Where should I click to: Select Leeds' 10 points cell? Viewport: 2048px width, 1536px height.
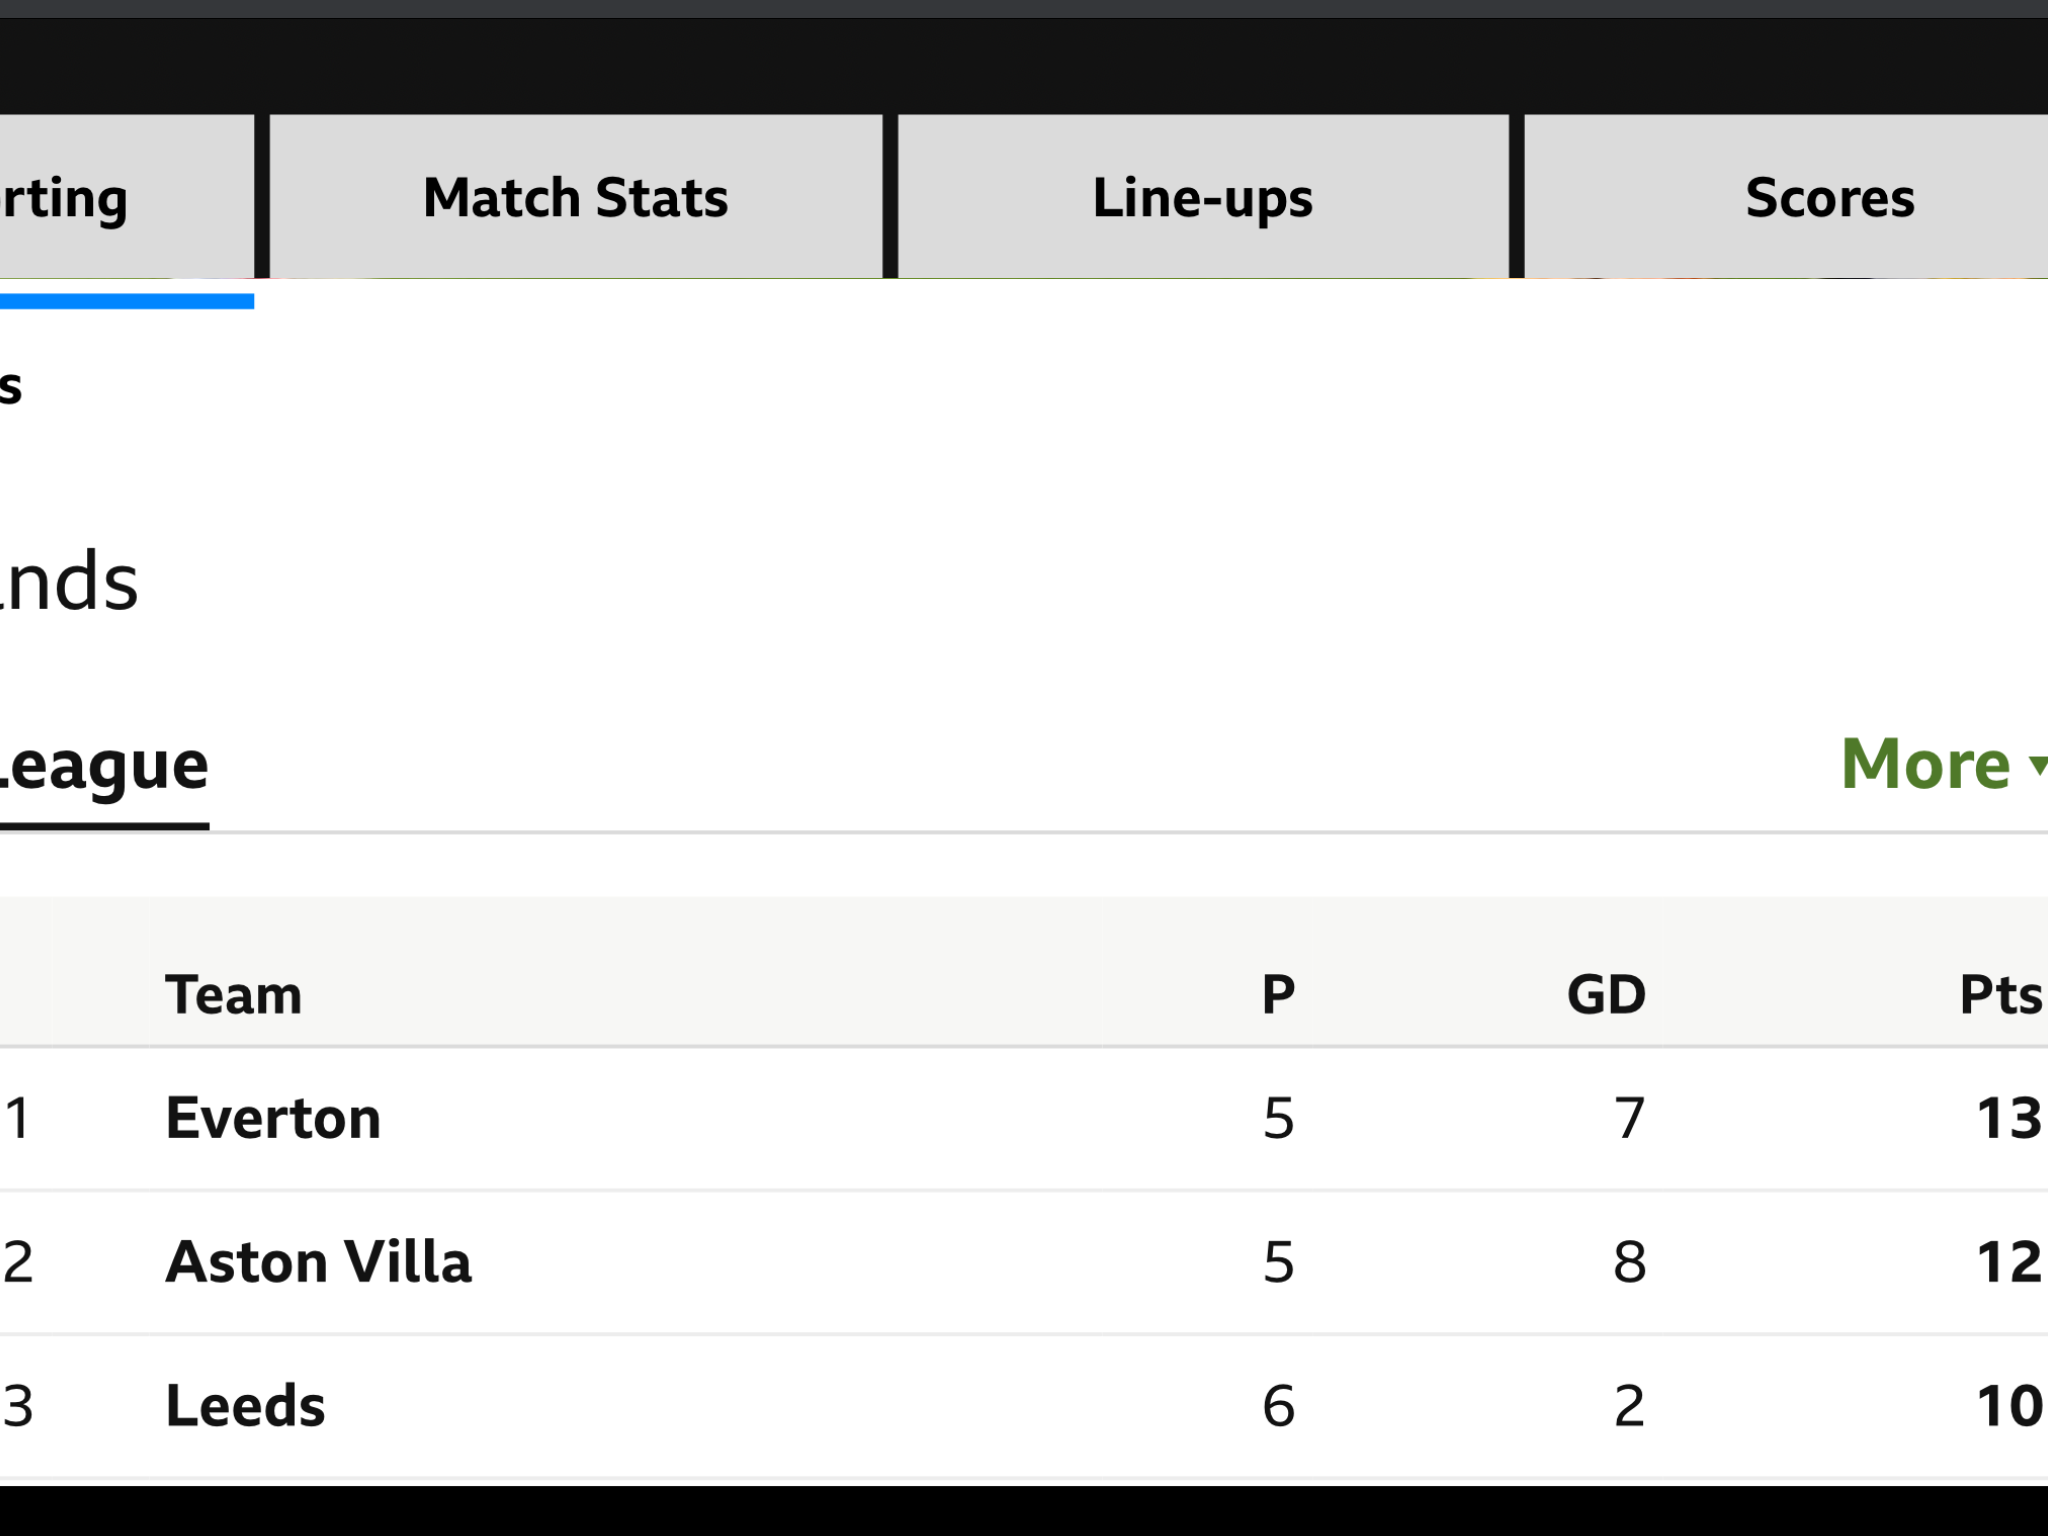point(2009,1406)
